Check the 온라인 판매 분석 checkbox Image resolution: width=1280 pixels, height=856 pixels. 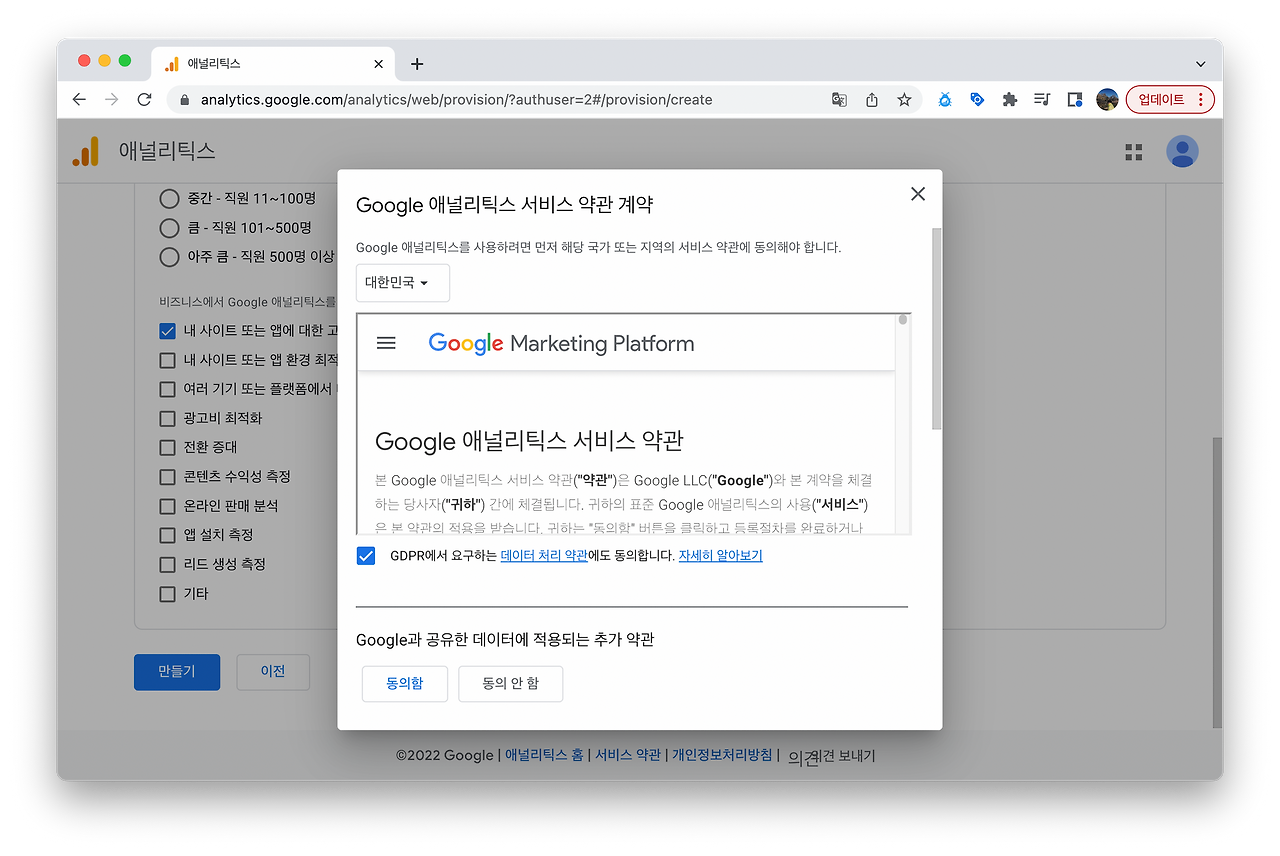(x=168, y=506)
